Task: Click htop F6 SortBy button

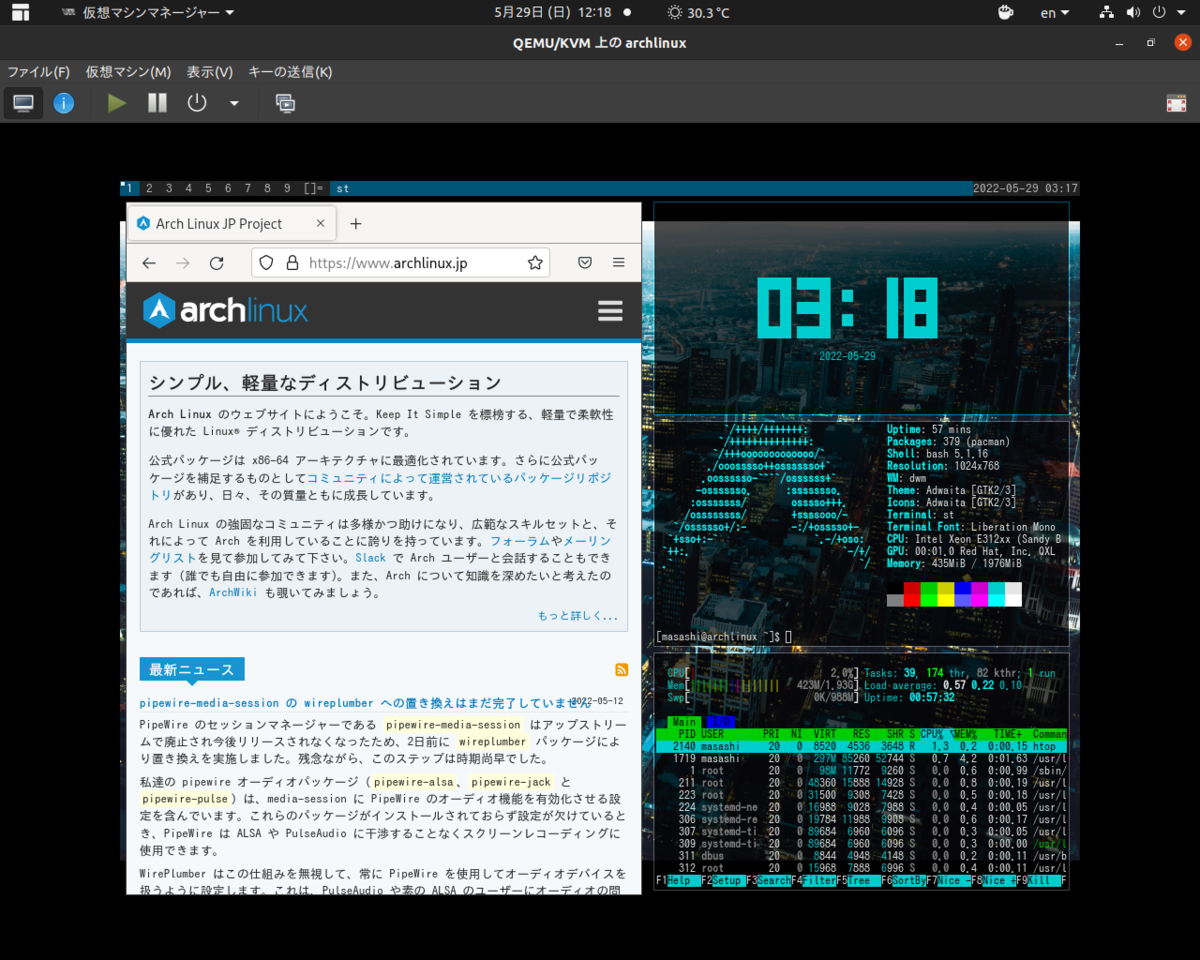Action: click(902, 881)
